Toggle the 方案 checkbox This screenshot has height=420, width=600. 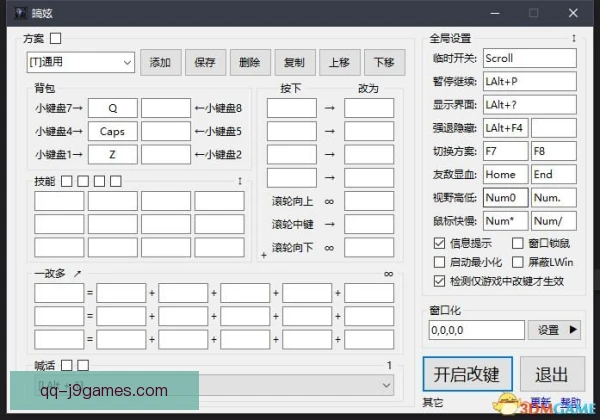tap(55, 38)
